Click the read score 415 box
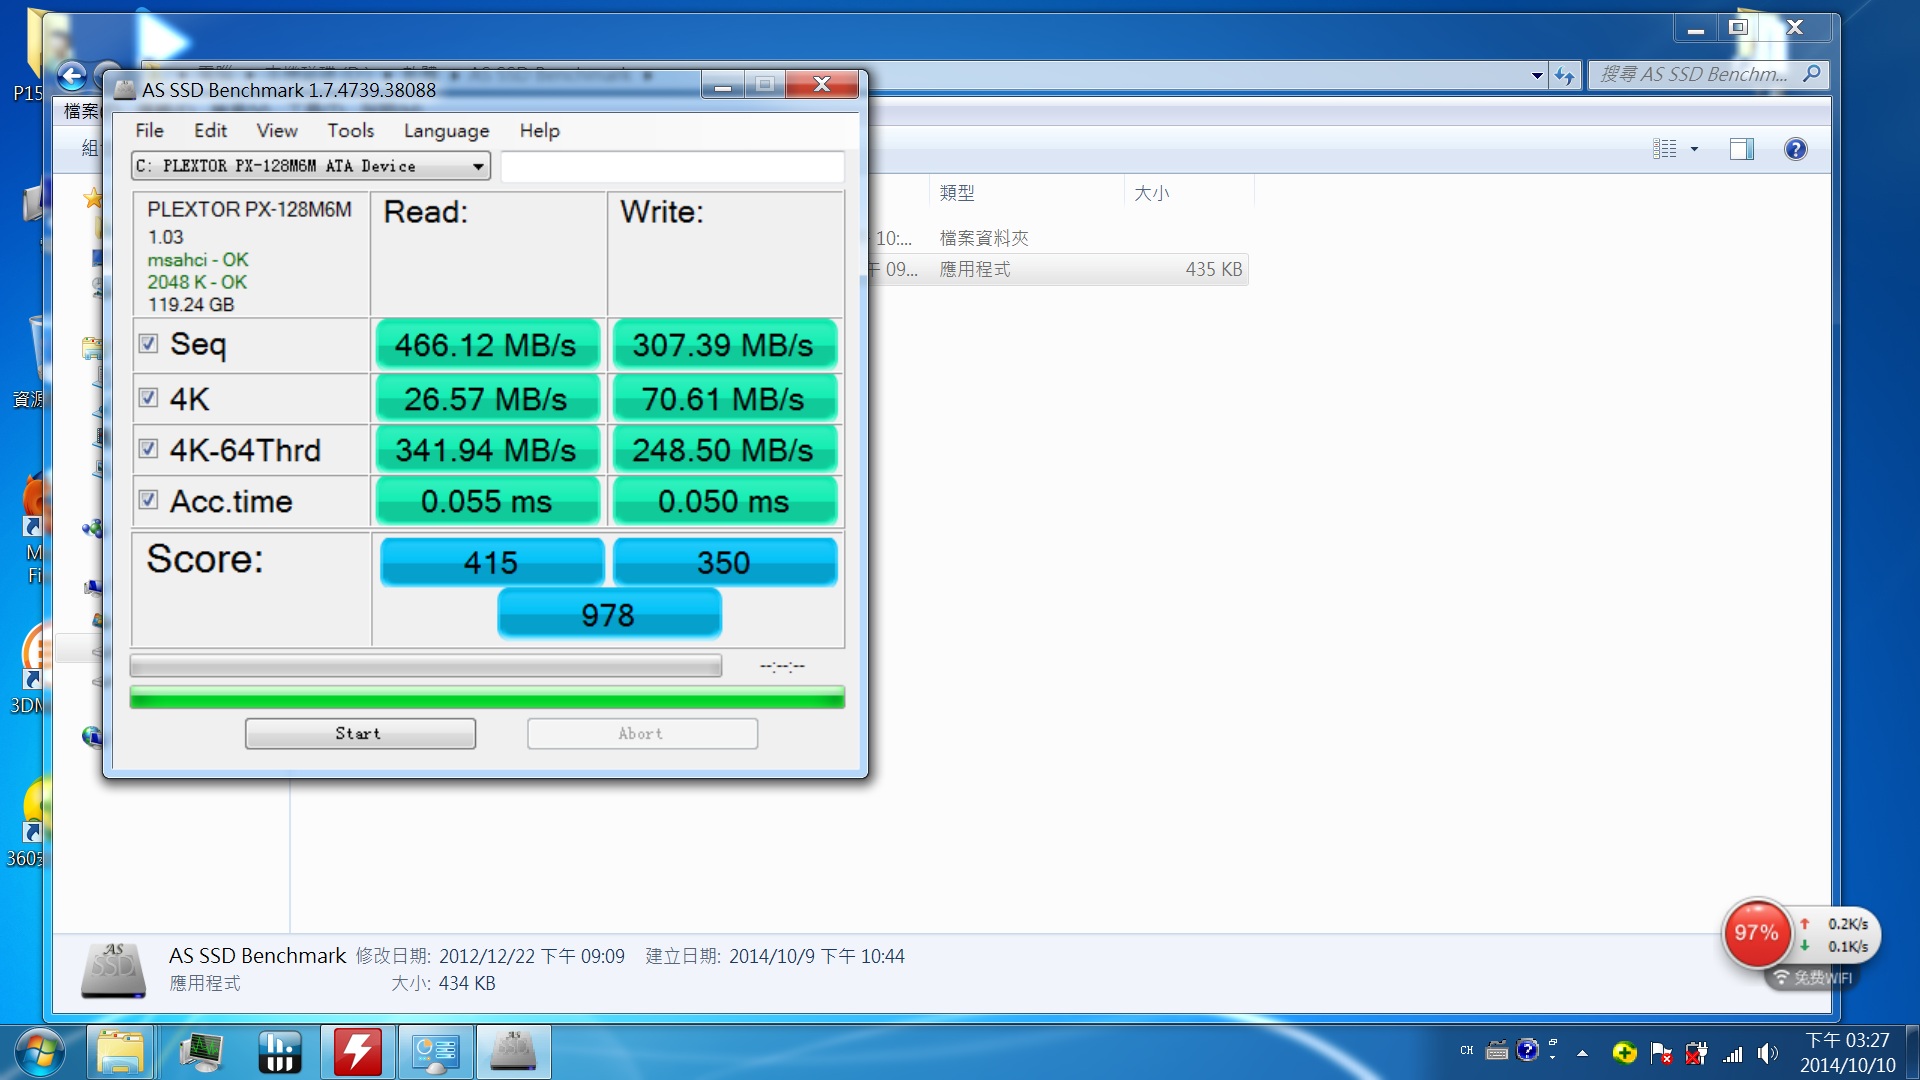 point(492,562)
